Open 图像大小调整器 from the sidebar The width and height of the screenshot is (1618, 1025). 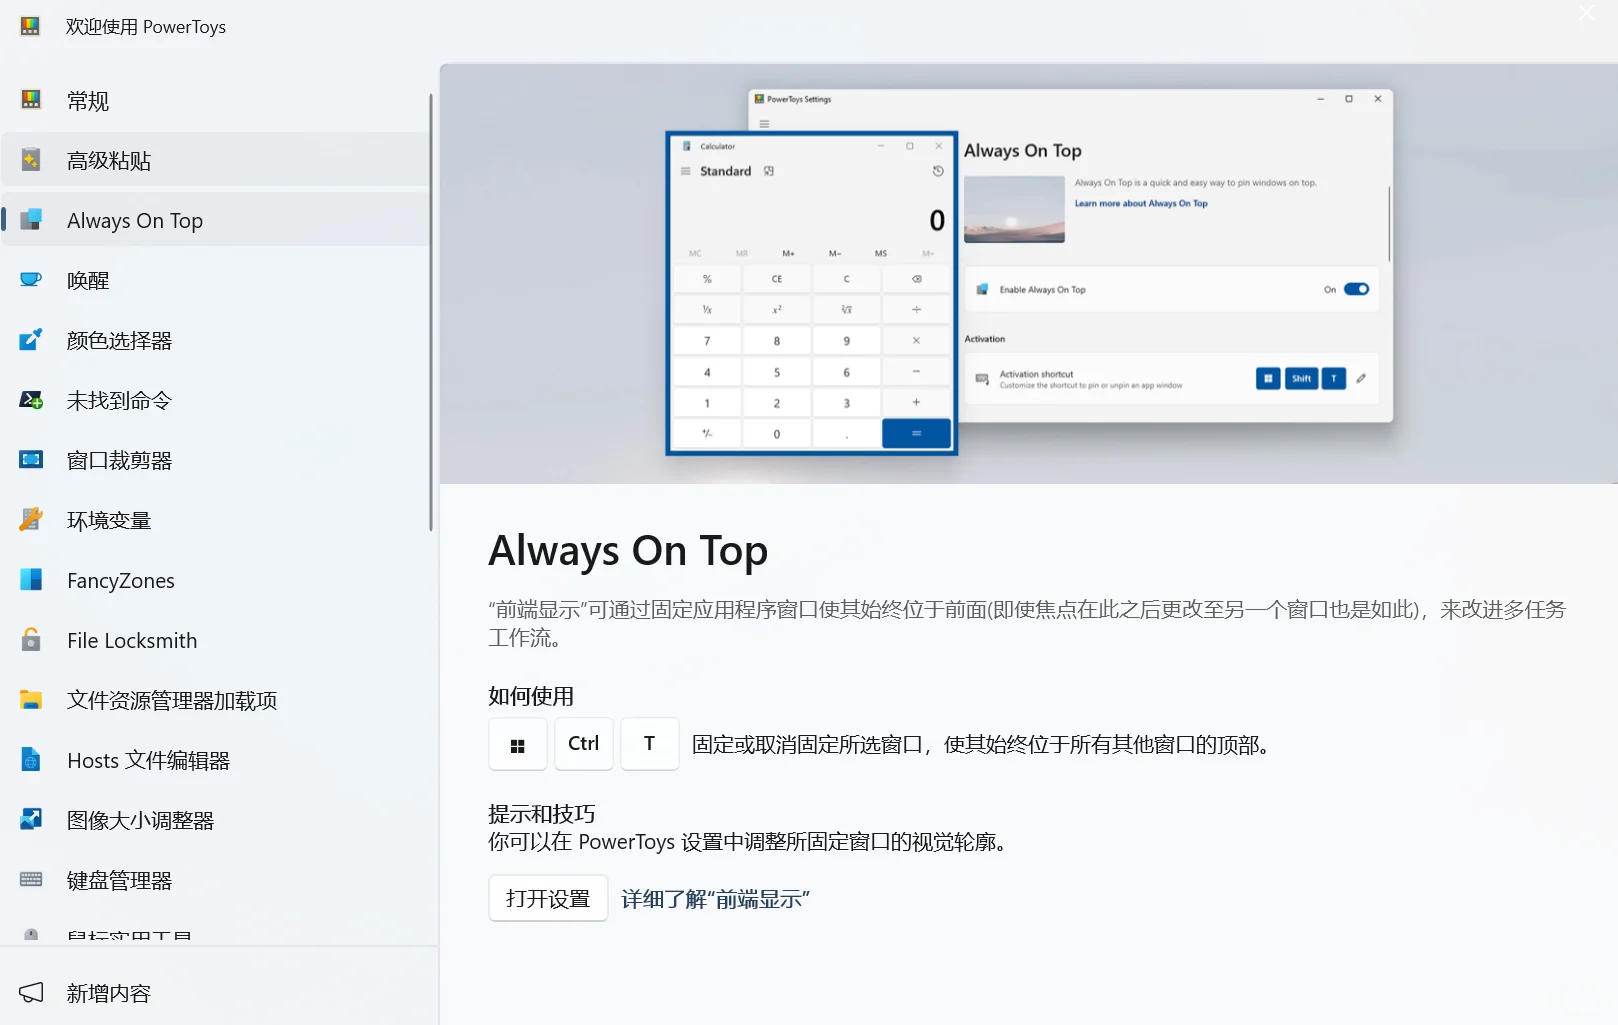pos(216,820)
